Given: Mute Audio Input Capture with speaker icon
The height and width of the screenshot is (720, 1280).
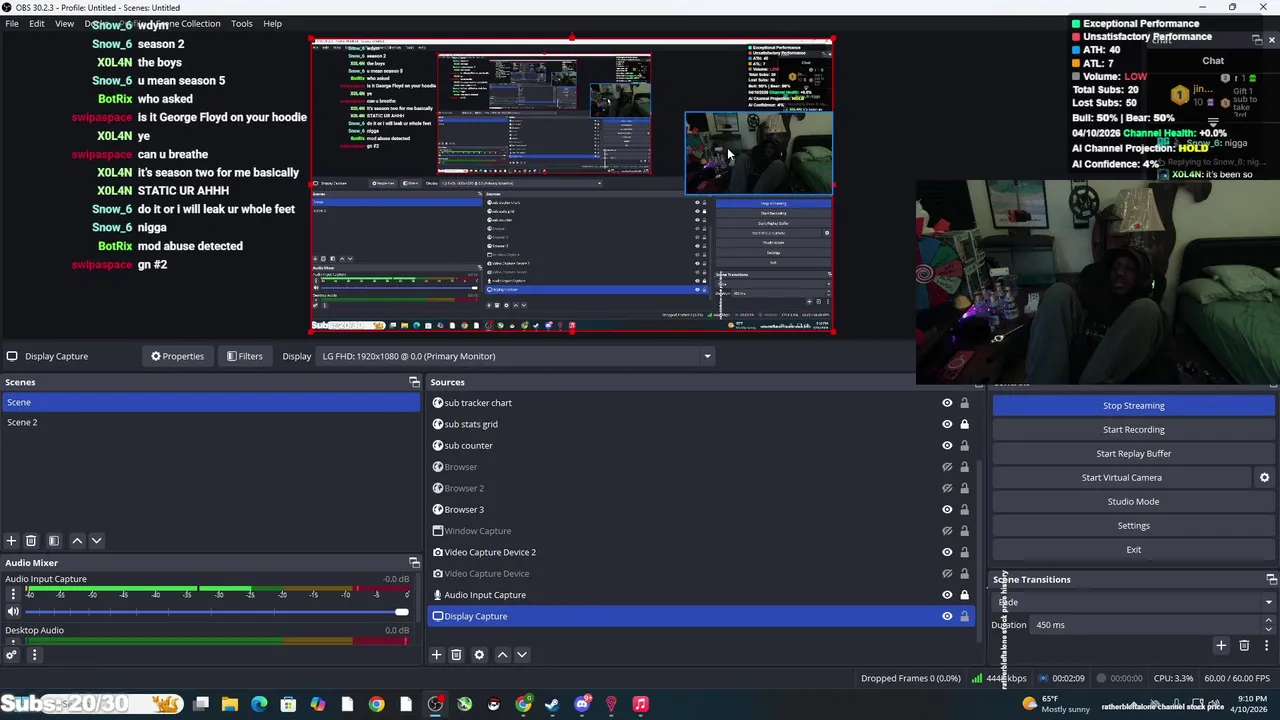Looking at the screenshot, I should pos(13,612).
